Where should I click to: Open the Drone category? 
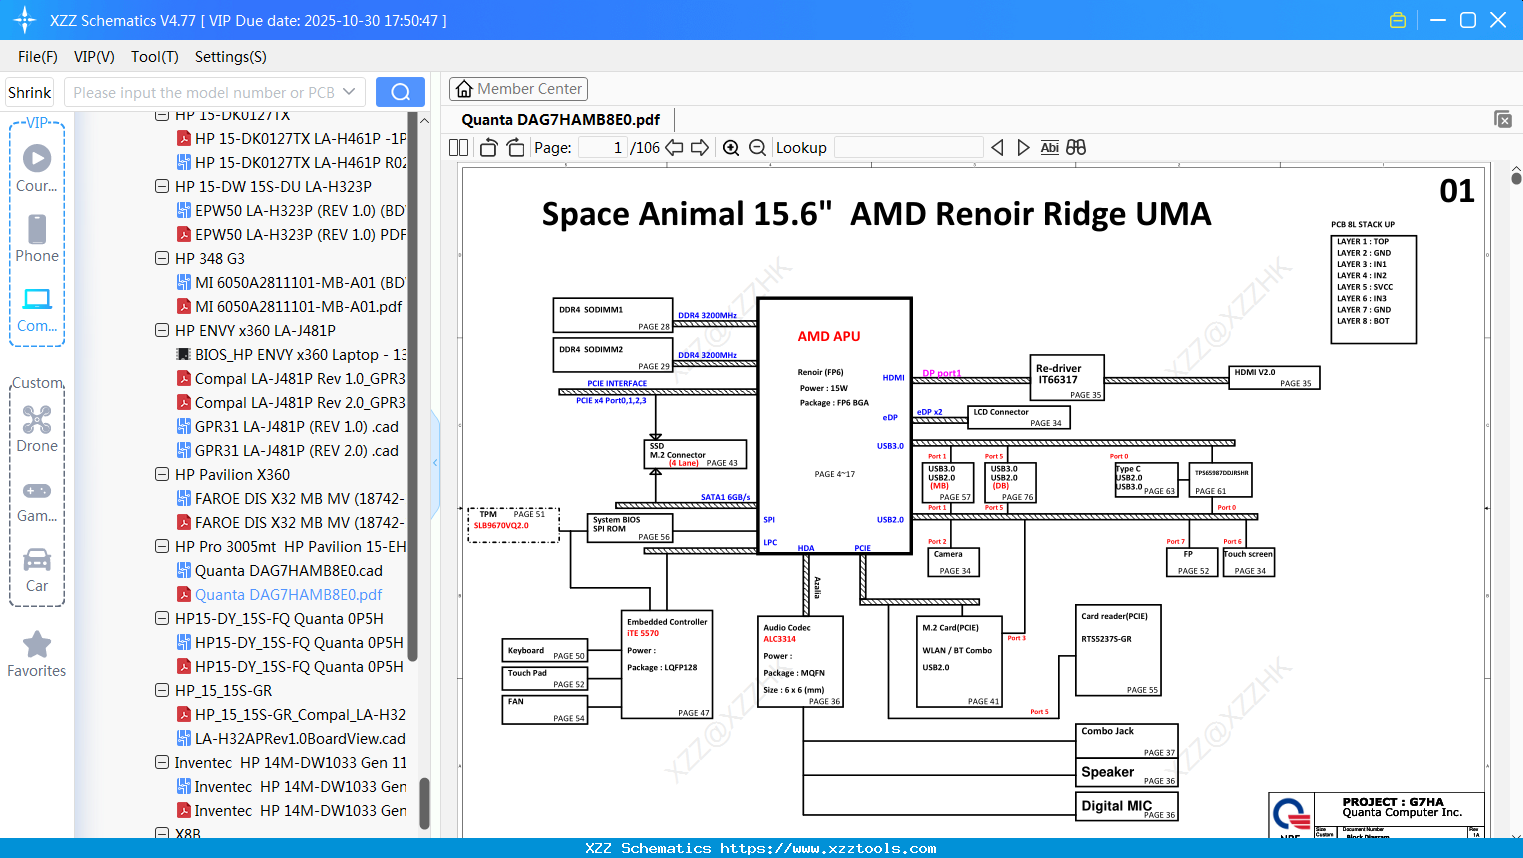(37, 429)
